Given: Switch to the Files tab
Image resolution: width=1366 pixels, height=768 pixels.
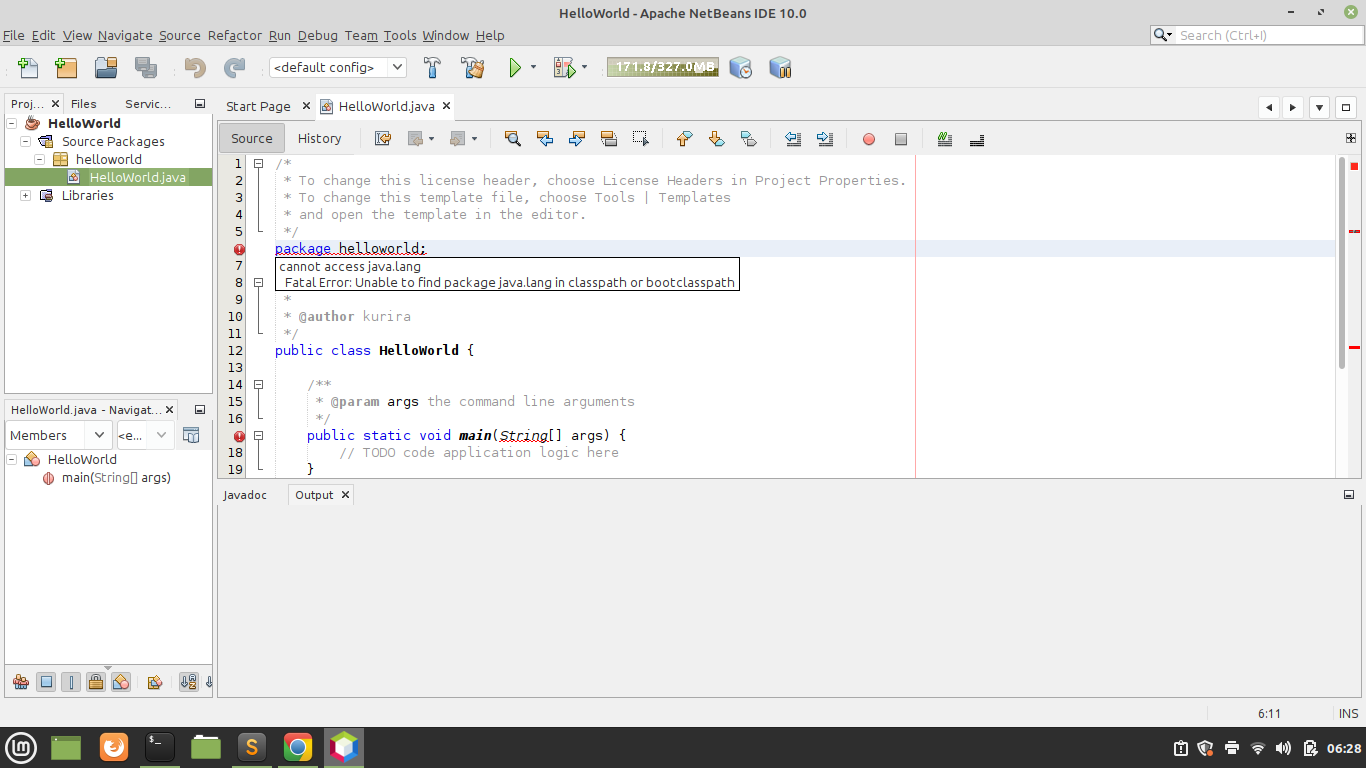Looking at the screenshot, I should click(84, 103).
